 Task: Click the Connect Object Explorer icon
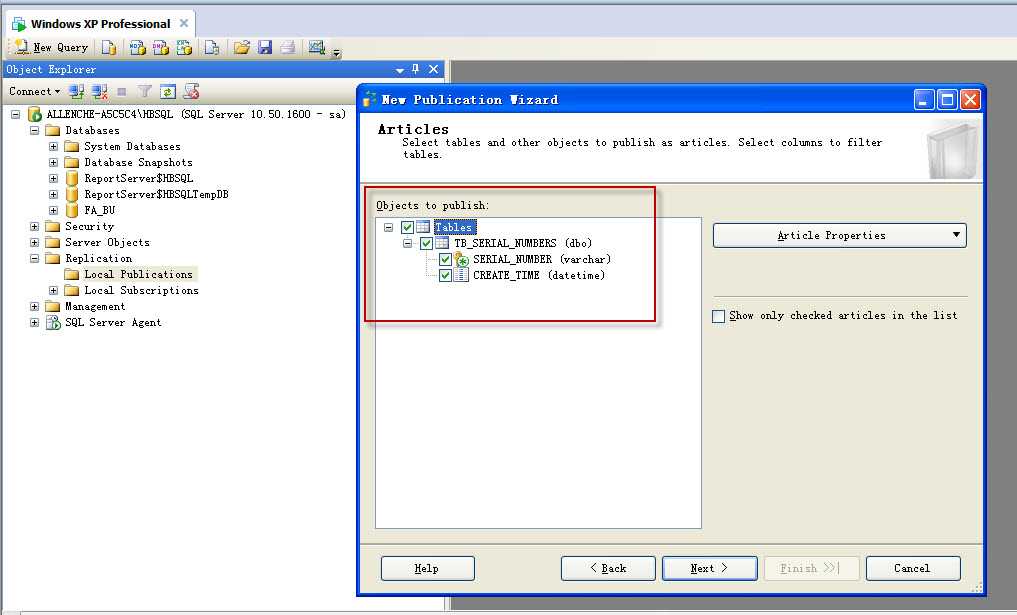(x=77, y=91)
